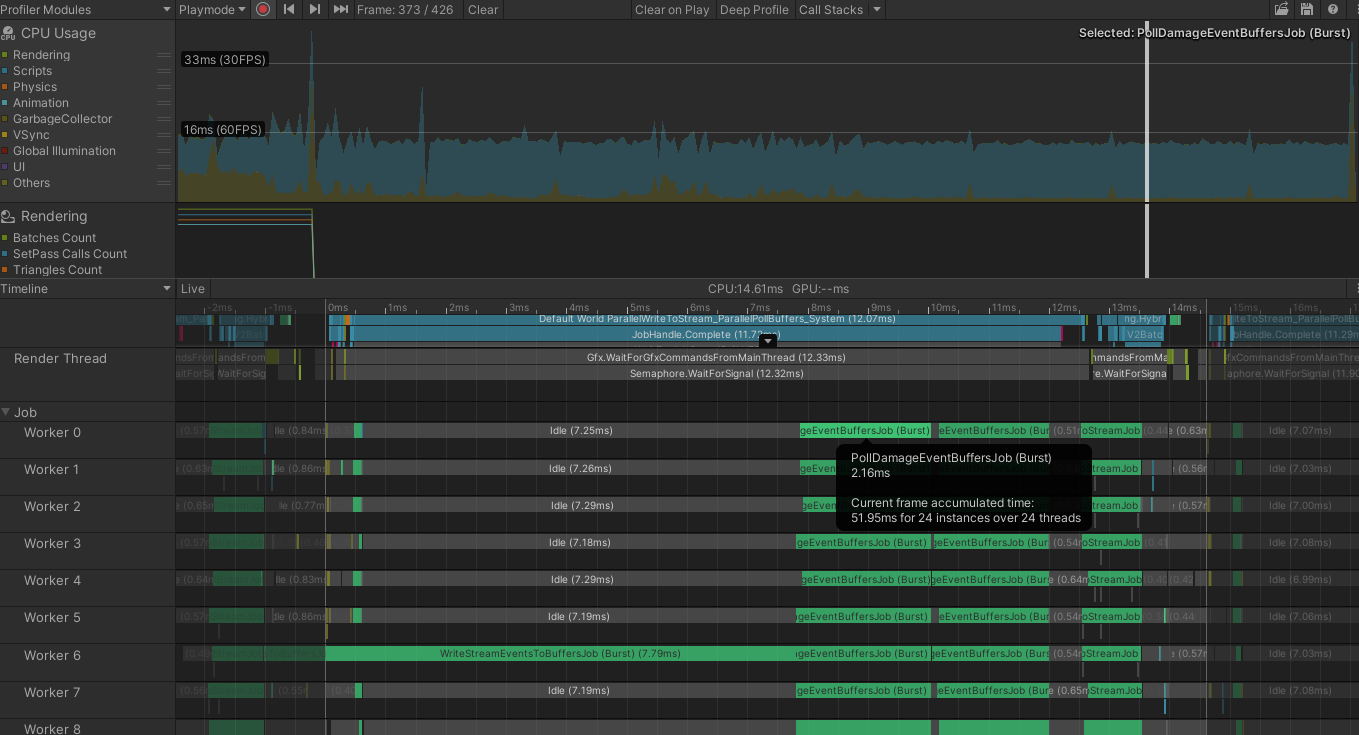
Task: Open a saved profile using the load icon
Action: 1282,9
